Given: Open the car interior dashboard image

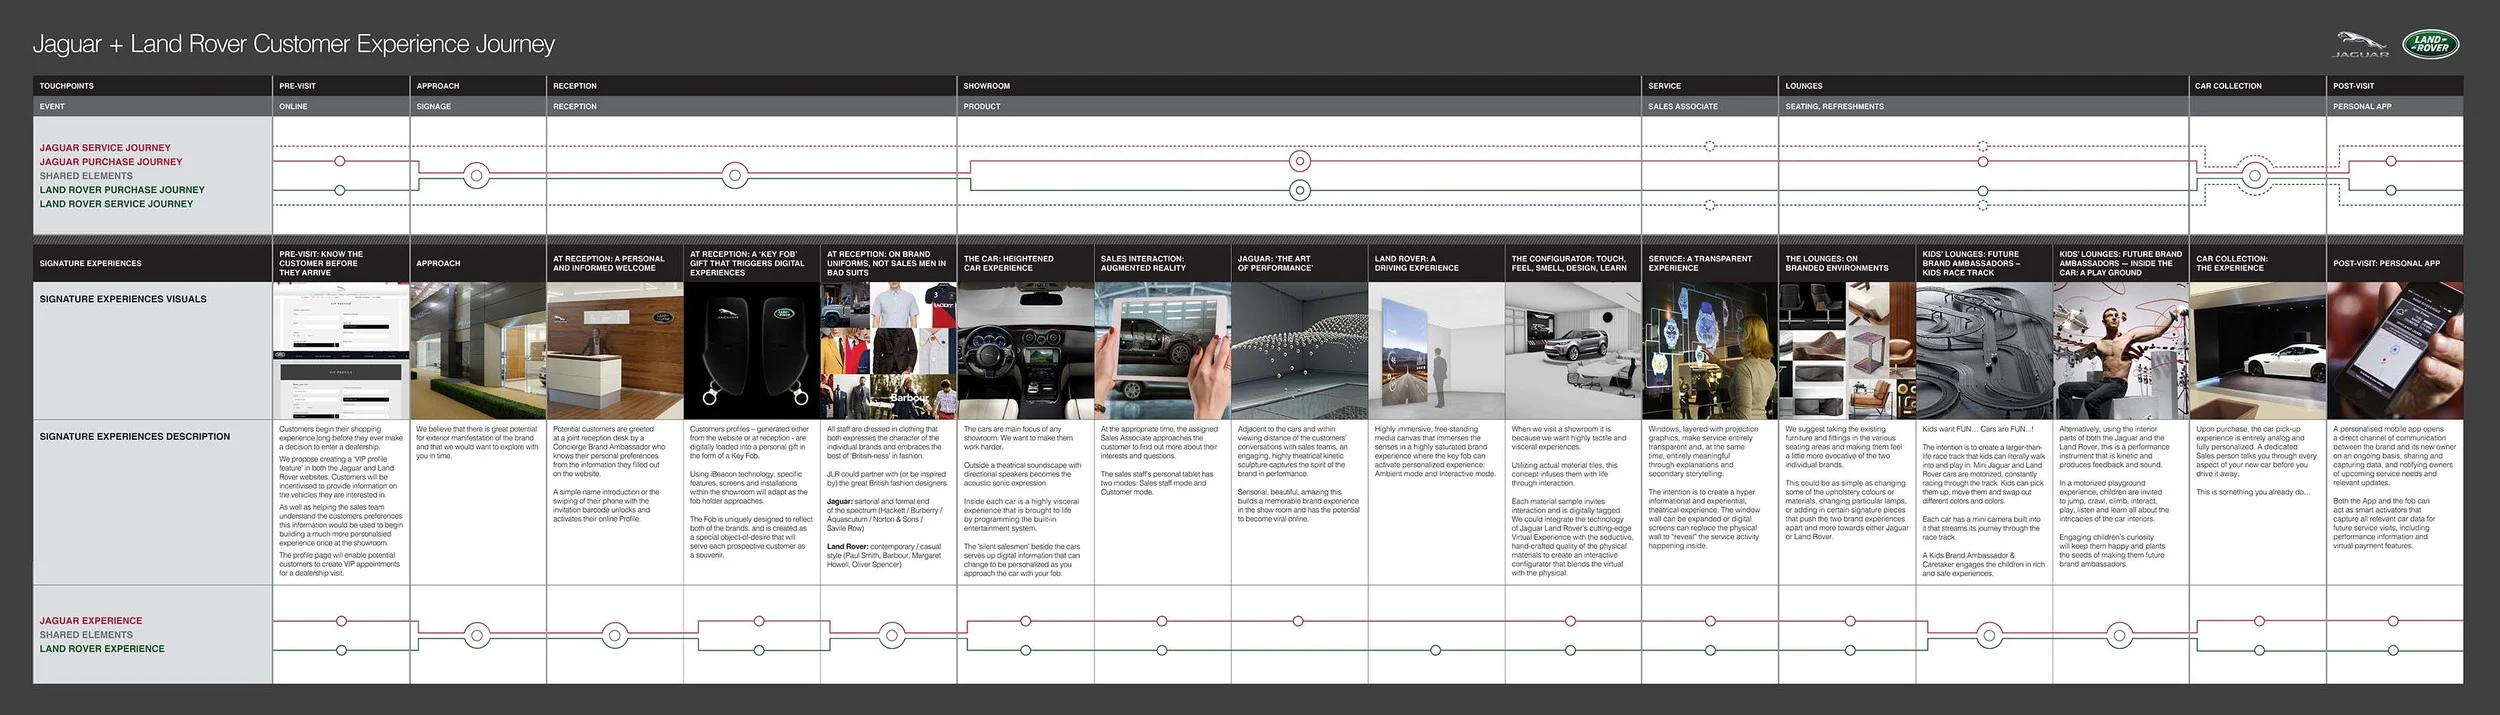Looking at the screenshot, I should coord(1026,351).
